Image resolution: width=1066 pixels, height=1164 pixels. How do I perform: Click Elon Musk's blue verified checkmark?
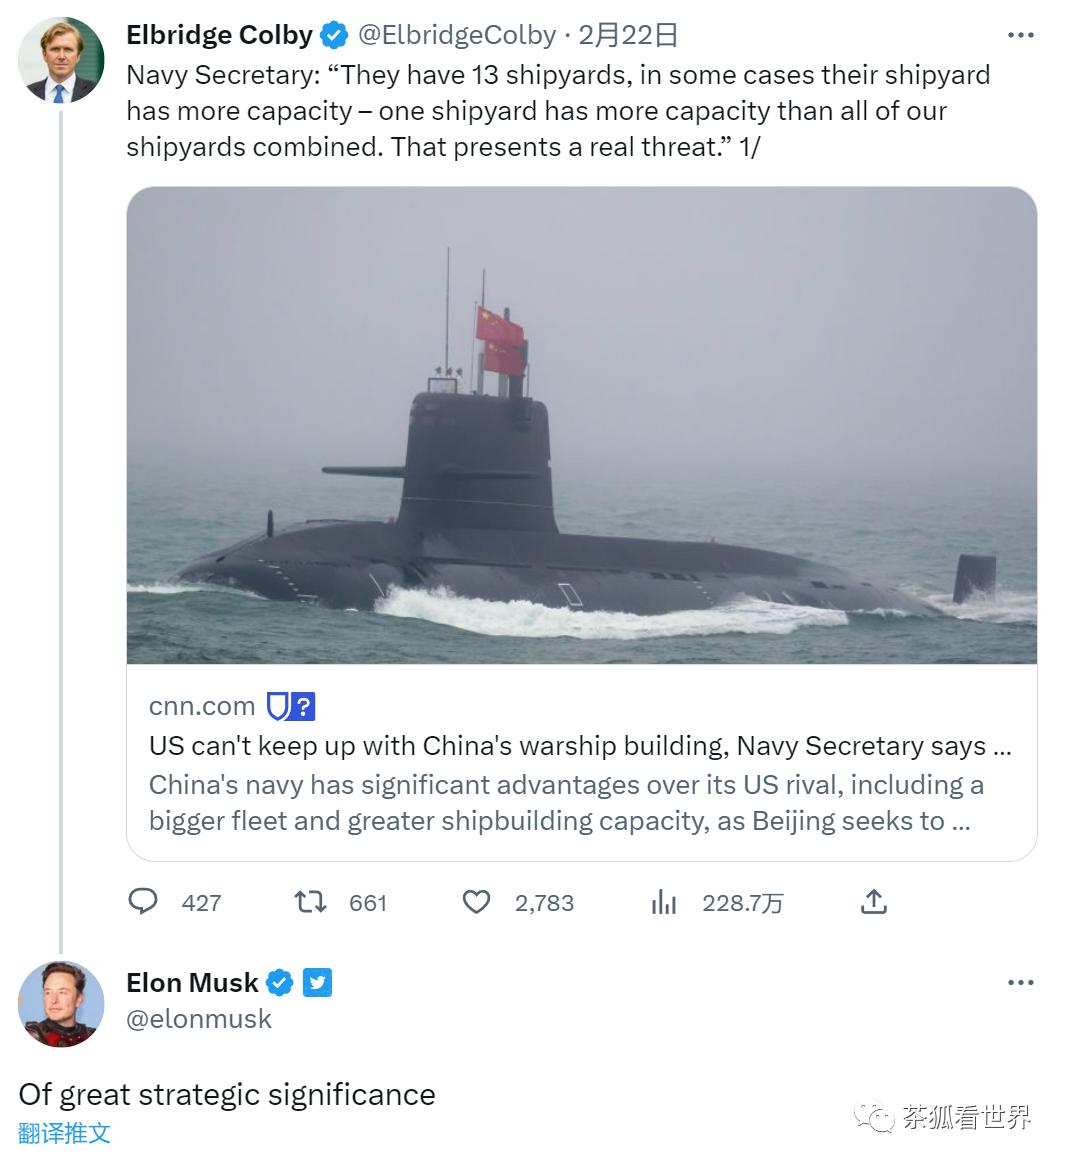(x=280, y=983)
